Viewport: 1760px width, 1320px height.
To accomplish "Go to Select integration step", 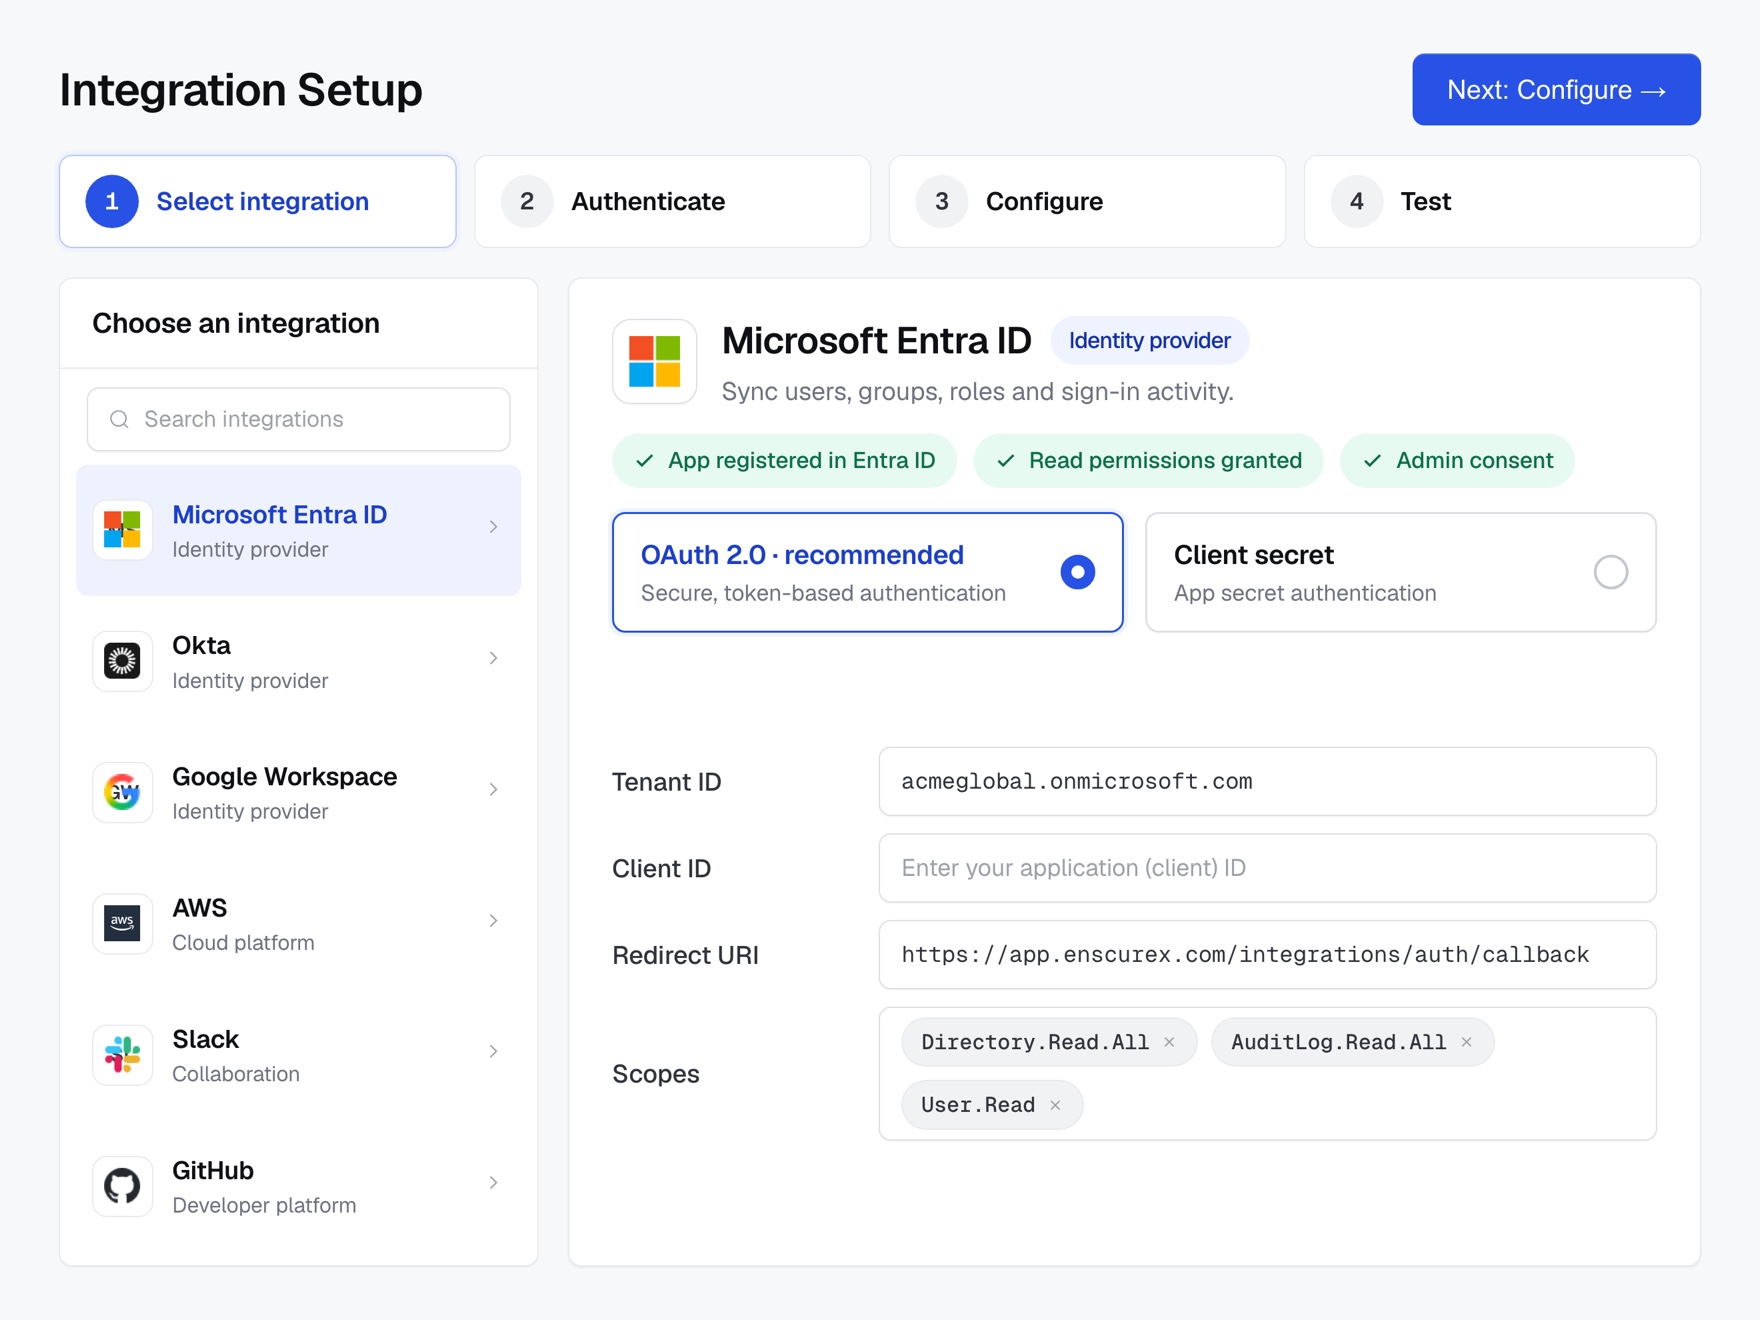I will (x=258, y=201).
